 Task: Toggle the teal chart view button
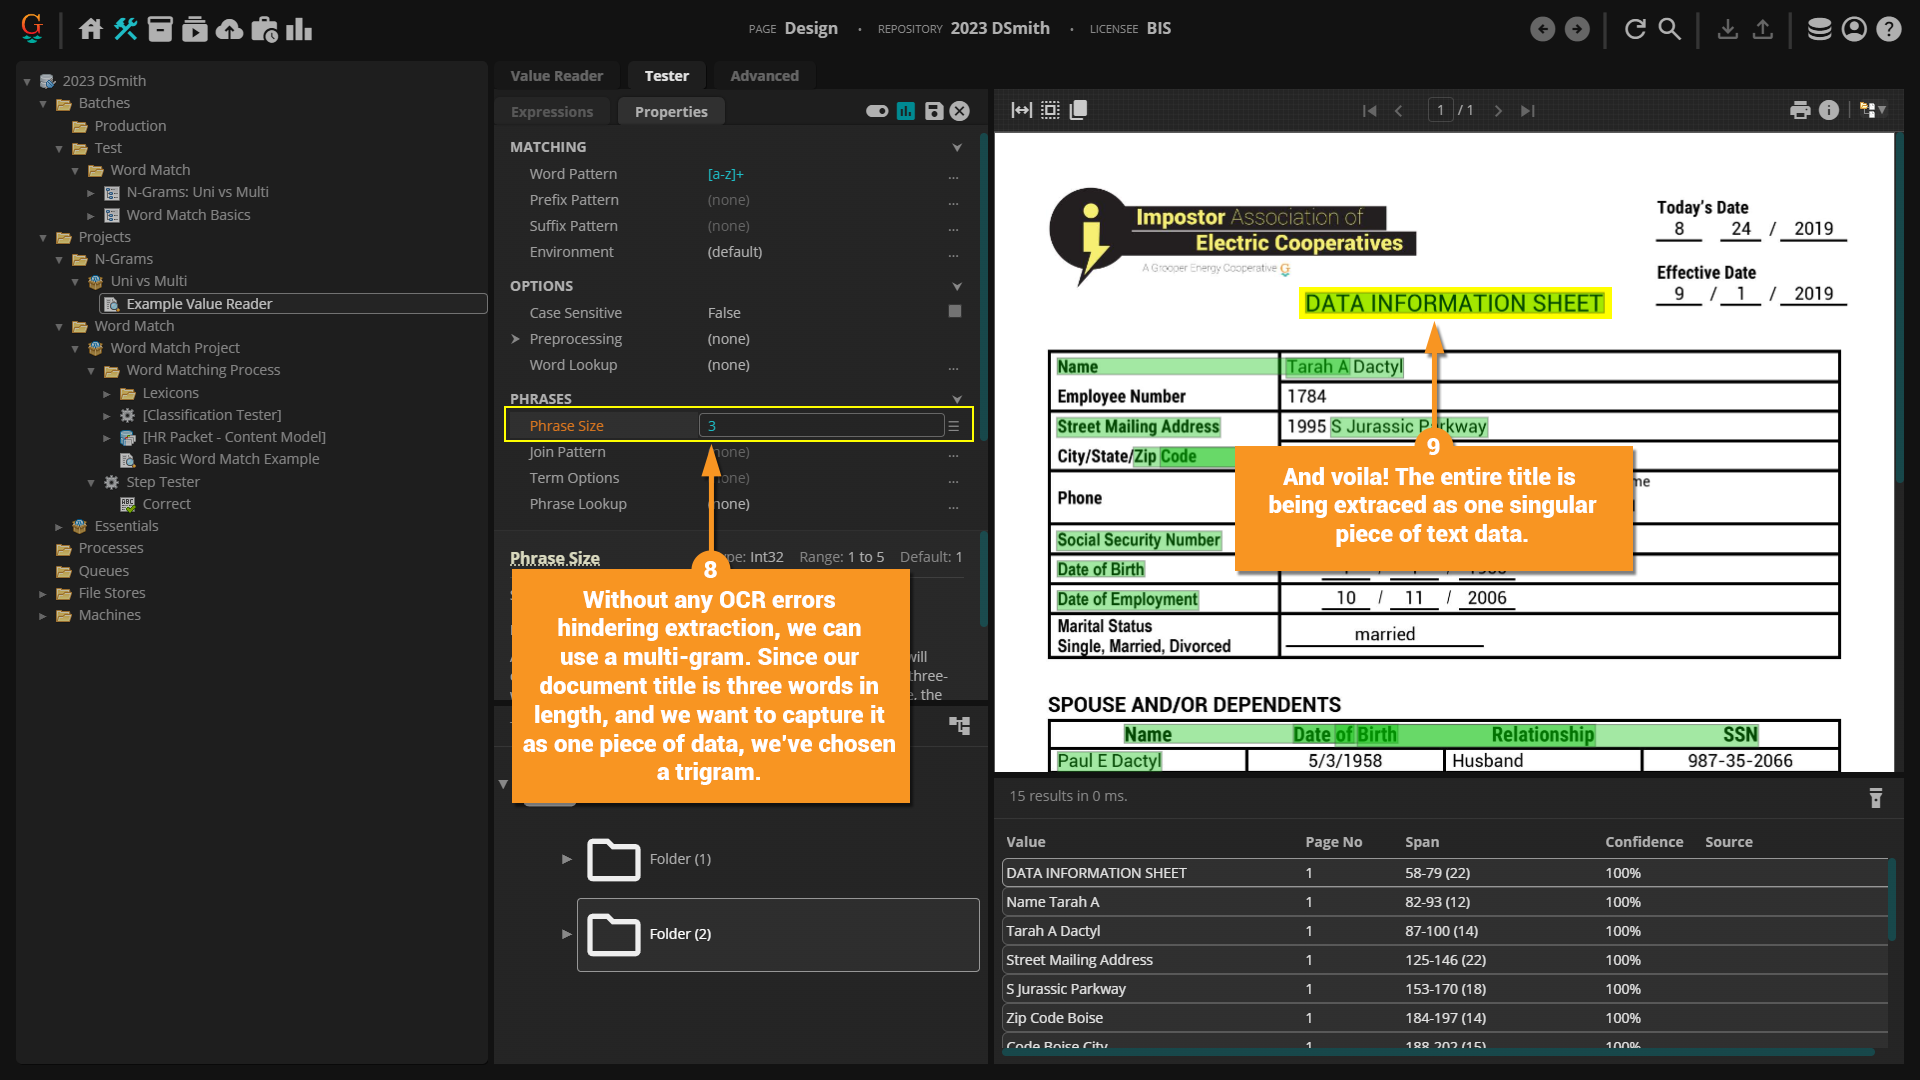pyautogui.click(x=906, y=111)
